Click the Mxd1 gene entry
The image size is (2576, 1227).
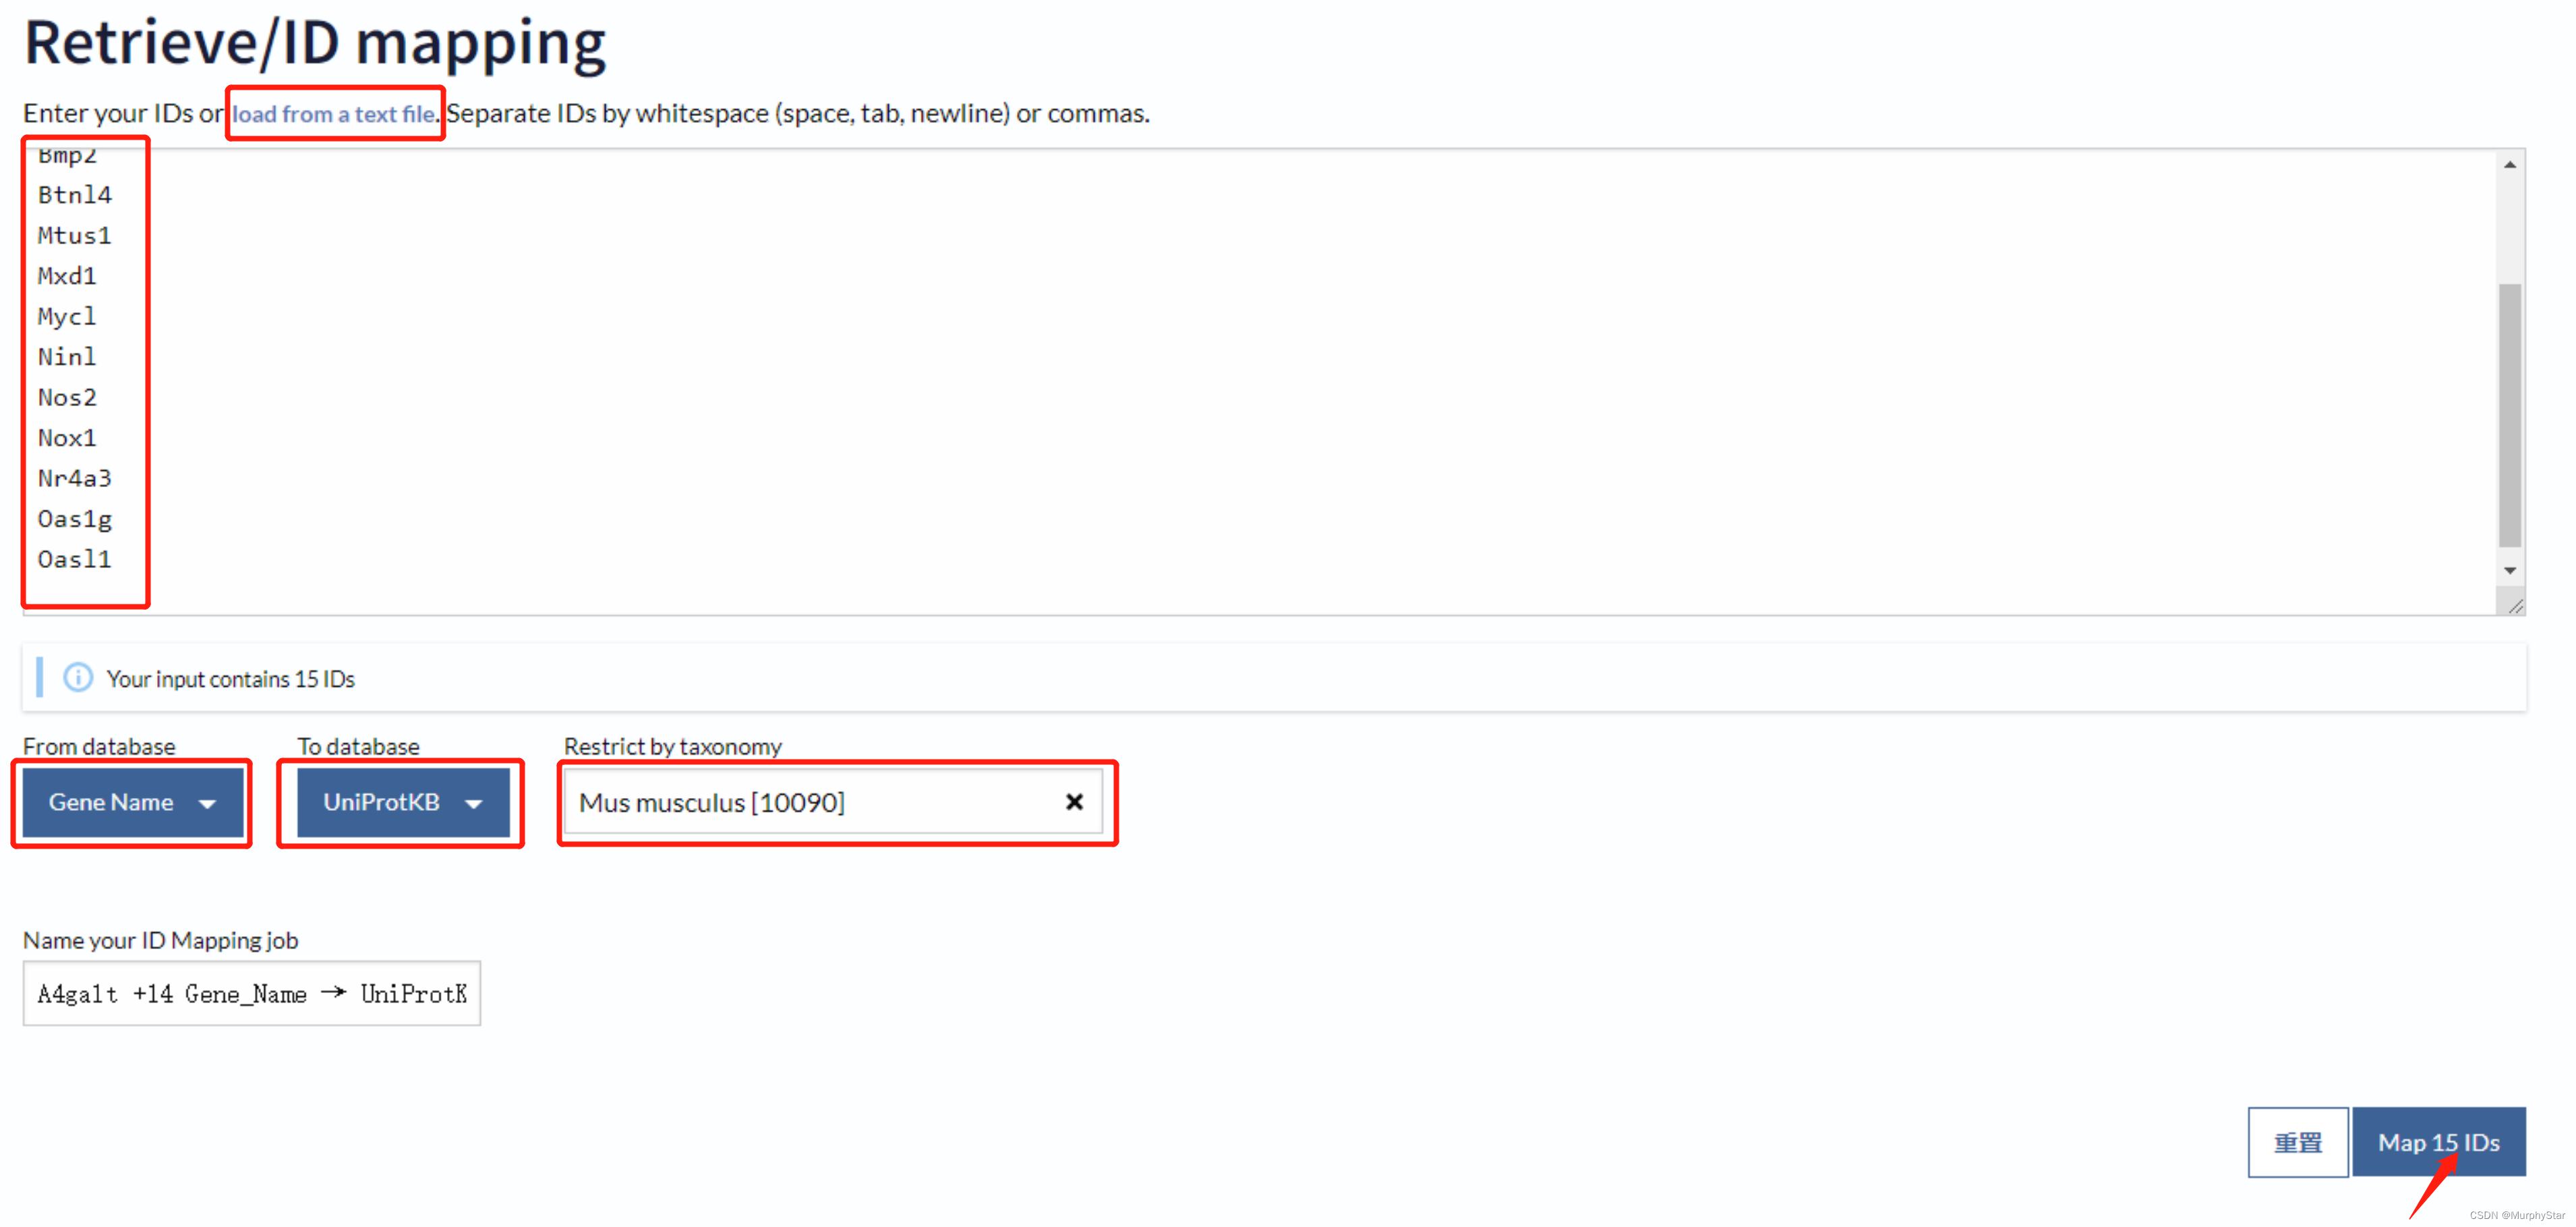pos(67,276)
